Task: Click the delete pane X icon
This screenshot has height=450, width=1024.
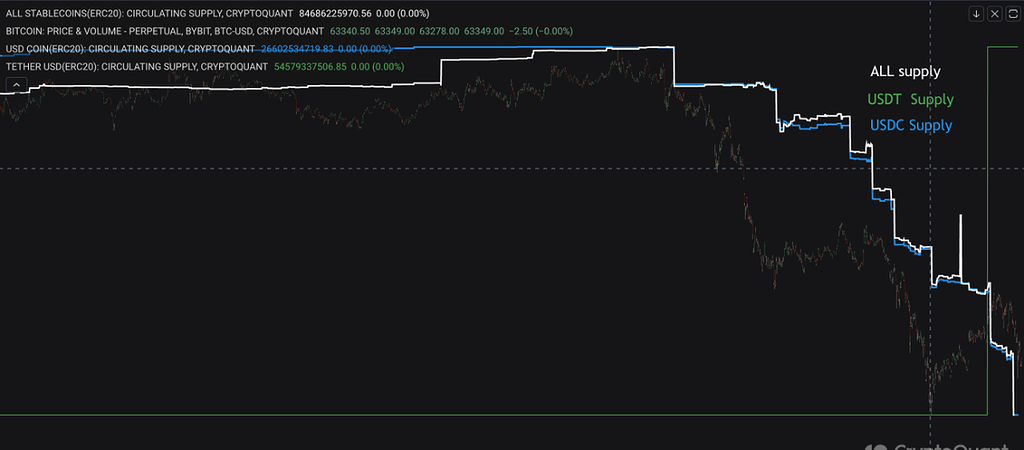Action: pyautogui.click(x=995, y=14)
